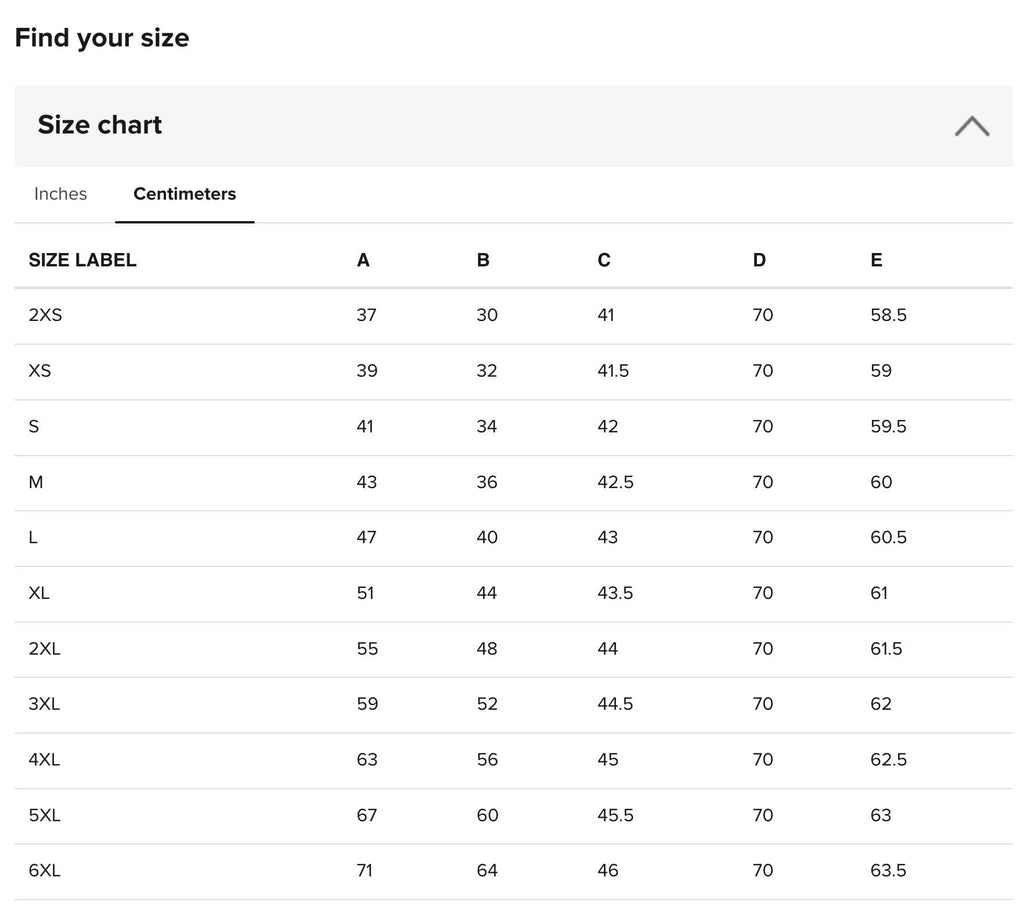Click column header A
Image resolution: width=1024 pixels, height=910 pixels.
tap(363, 260)
